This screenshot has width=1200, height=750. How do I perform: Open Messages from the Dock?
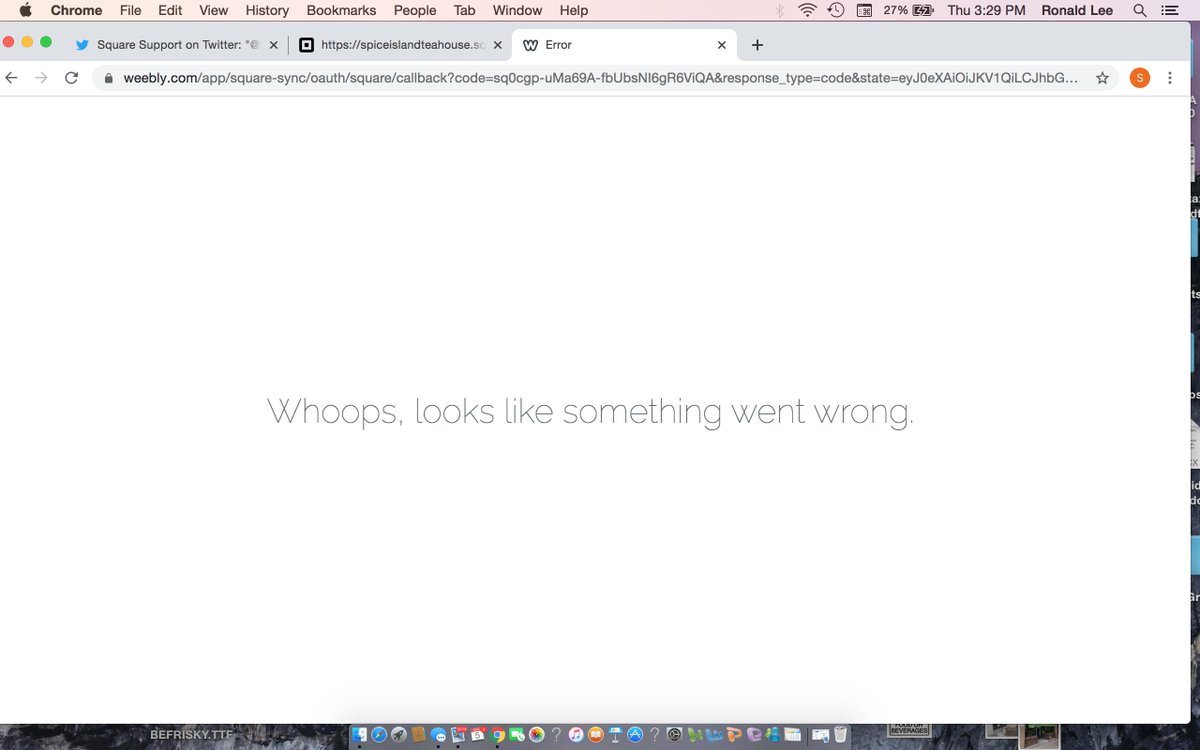[x=438, y=735]
